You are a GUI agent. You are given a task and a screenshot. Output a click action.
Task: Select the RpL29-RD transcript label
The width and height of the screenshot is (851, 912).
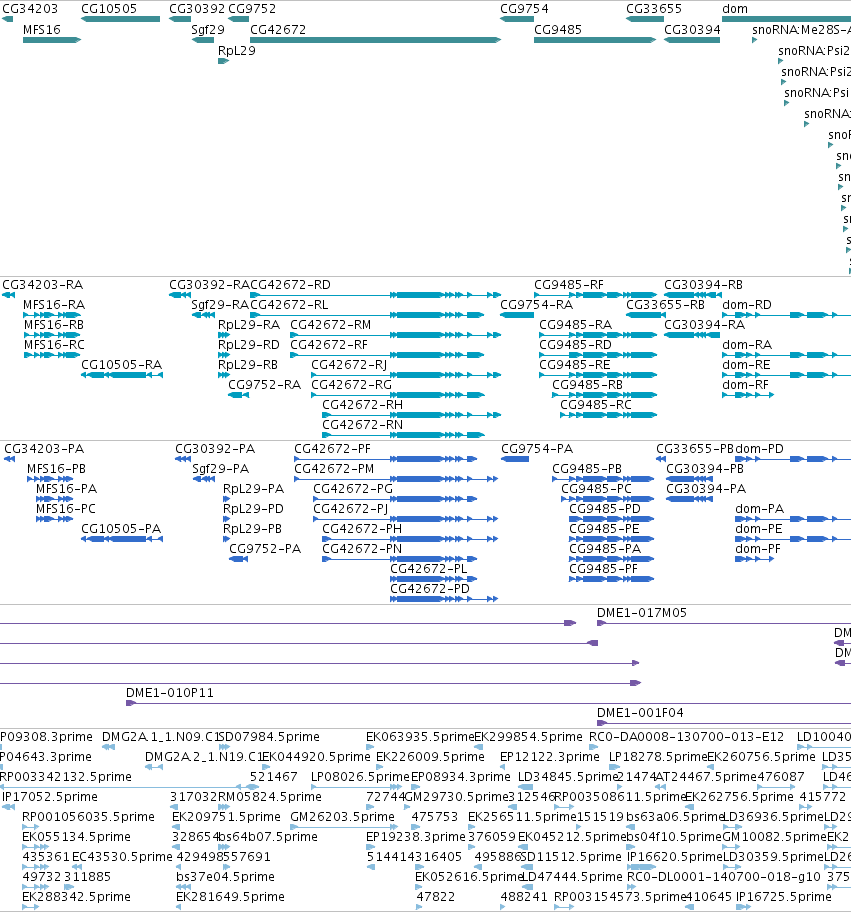(x=248, y=345)
